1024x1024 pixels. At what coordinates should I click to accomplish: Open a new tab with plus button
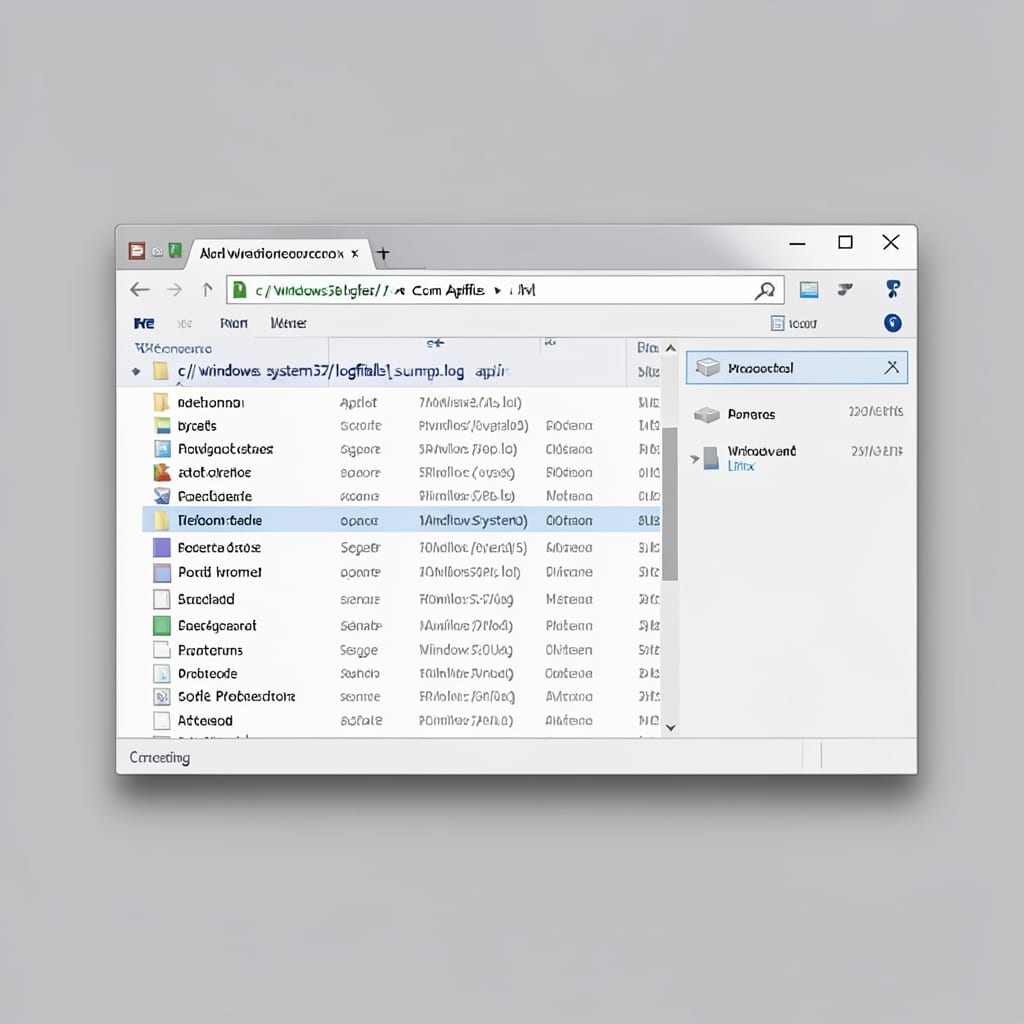(383, 253)
